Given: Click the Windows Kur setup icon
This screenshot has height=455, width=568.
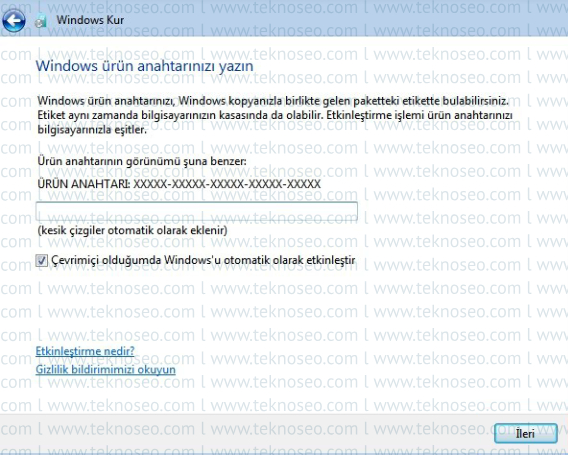Looking at the screenshot, I should pyautogui.click(x=41, y=21).
